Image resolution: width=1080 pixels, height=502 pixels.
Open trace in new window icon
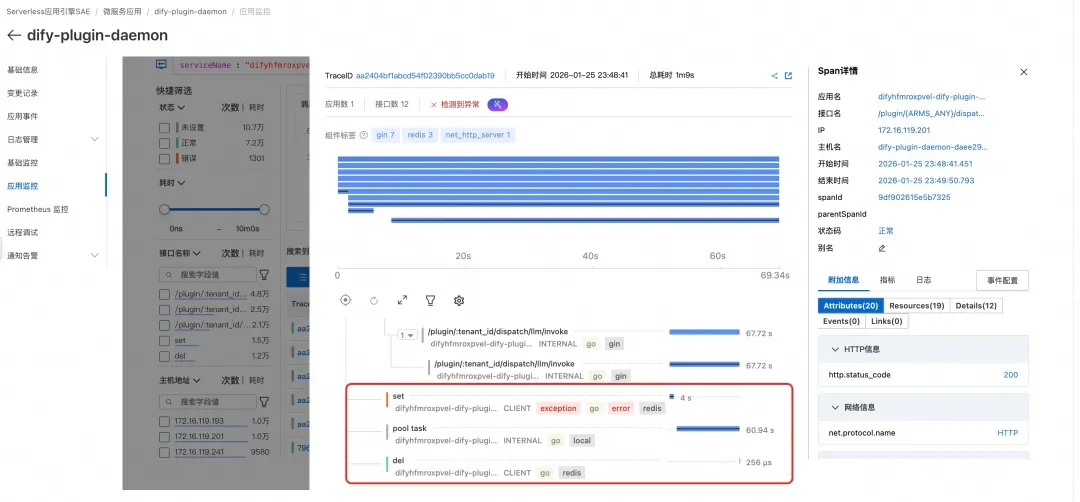click(789, 76)
